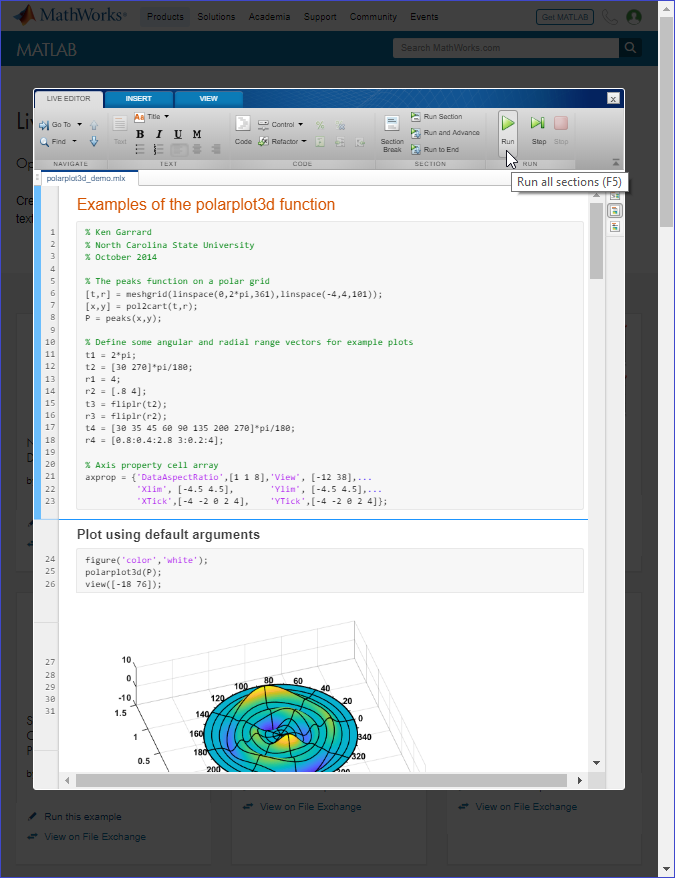Toggle underline text formatting
675x878 pixels.
tap(178, 134)
